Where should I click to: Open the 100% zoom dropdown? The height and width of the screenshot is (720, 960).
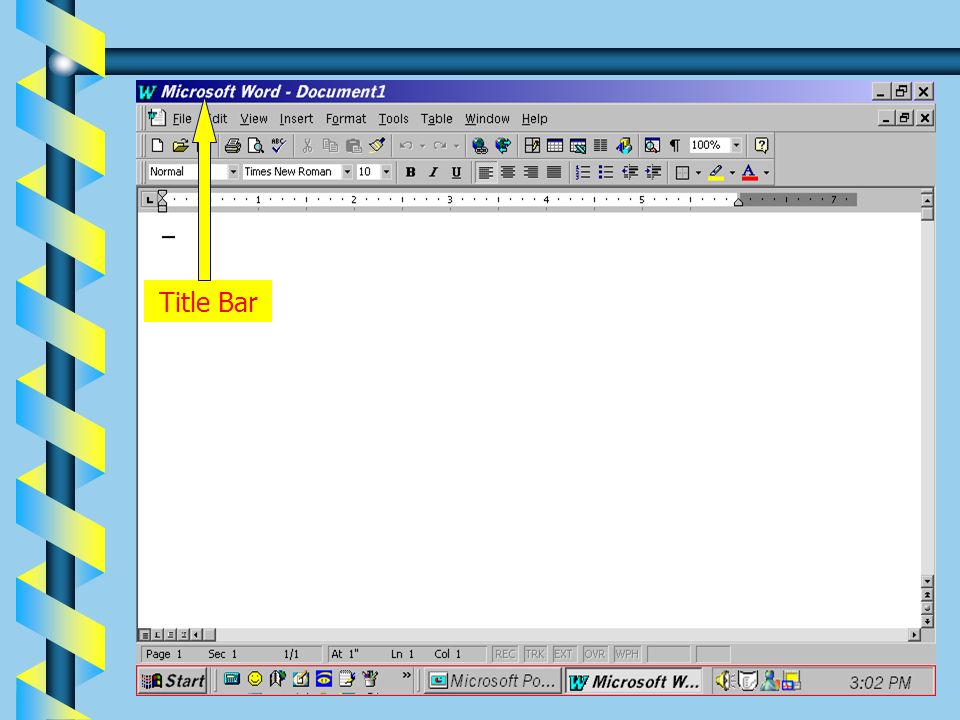[737, 145]
